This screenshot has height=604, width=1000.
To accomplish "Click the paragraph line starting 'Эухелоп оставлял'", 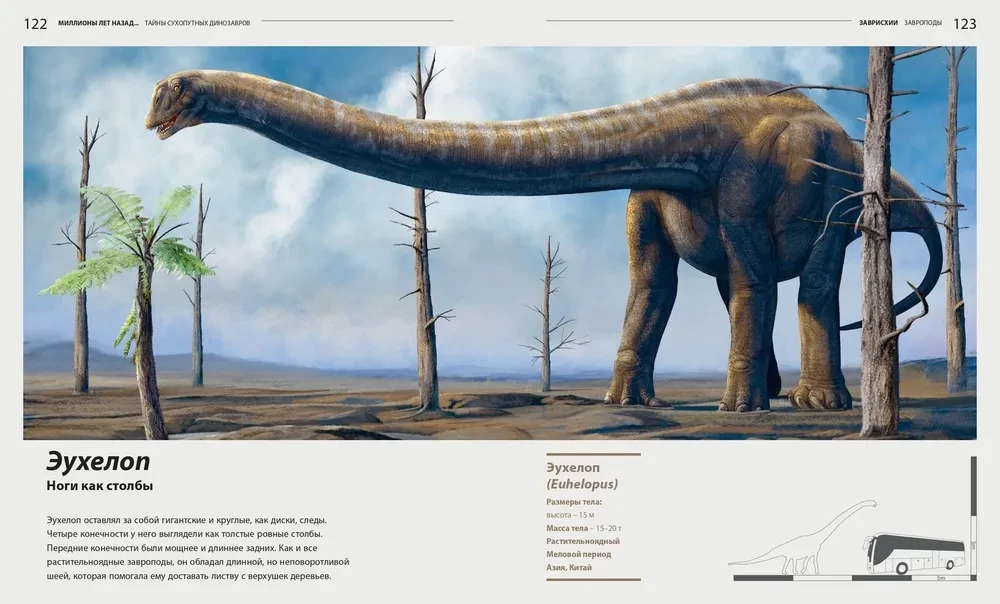I will 186,520.
